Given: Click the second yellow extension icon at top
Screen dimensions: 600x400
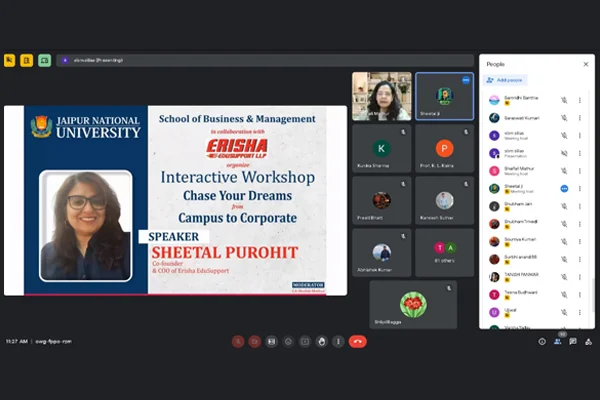Looking at the screenshot, I should [x=26, y=60].
